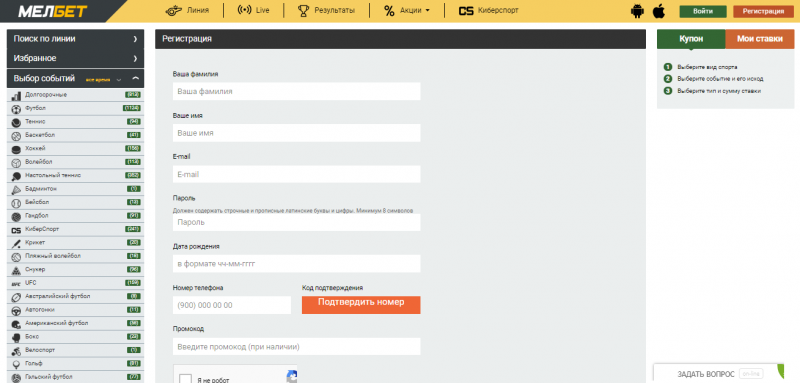This screenshot has width=800, height=383.
Task: Select the Крикет bat icon
Action: pos(16,243)
